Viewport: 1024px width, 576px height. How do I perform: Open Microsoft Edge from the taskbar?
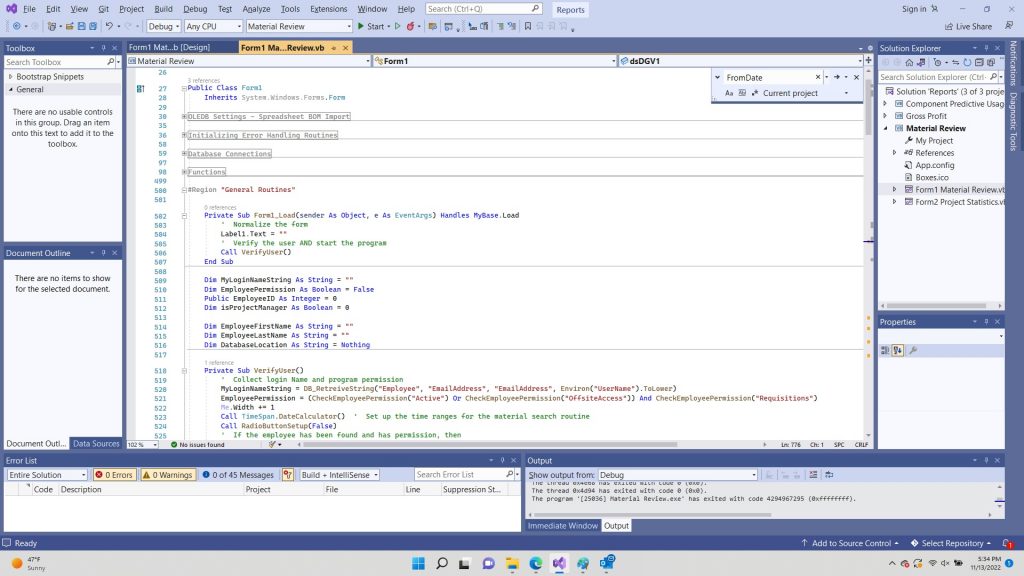tap(535, 564)
